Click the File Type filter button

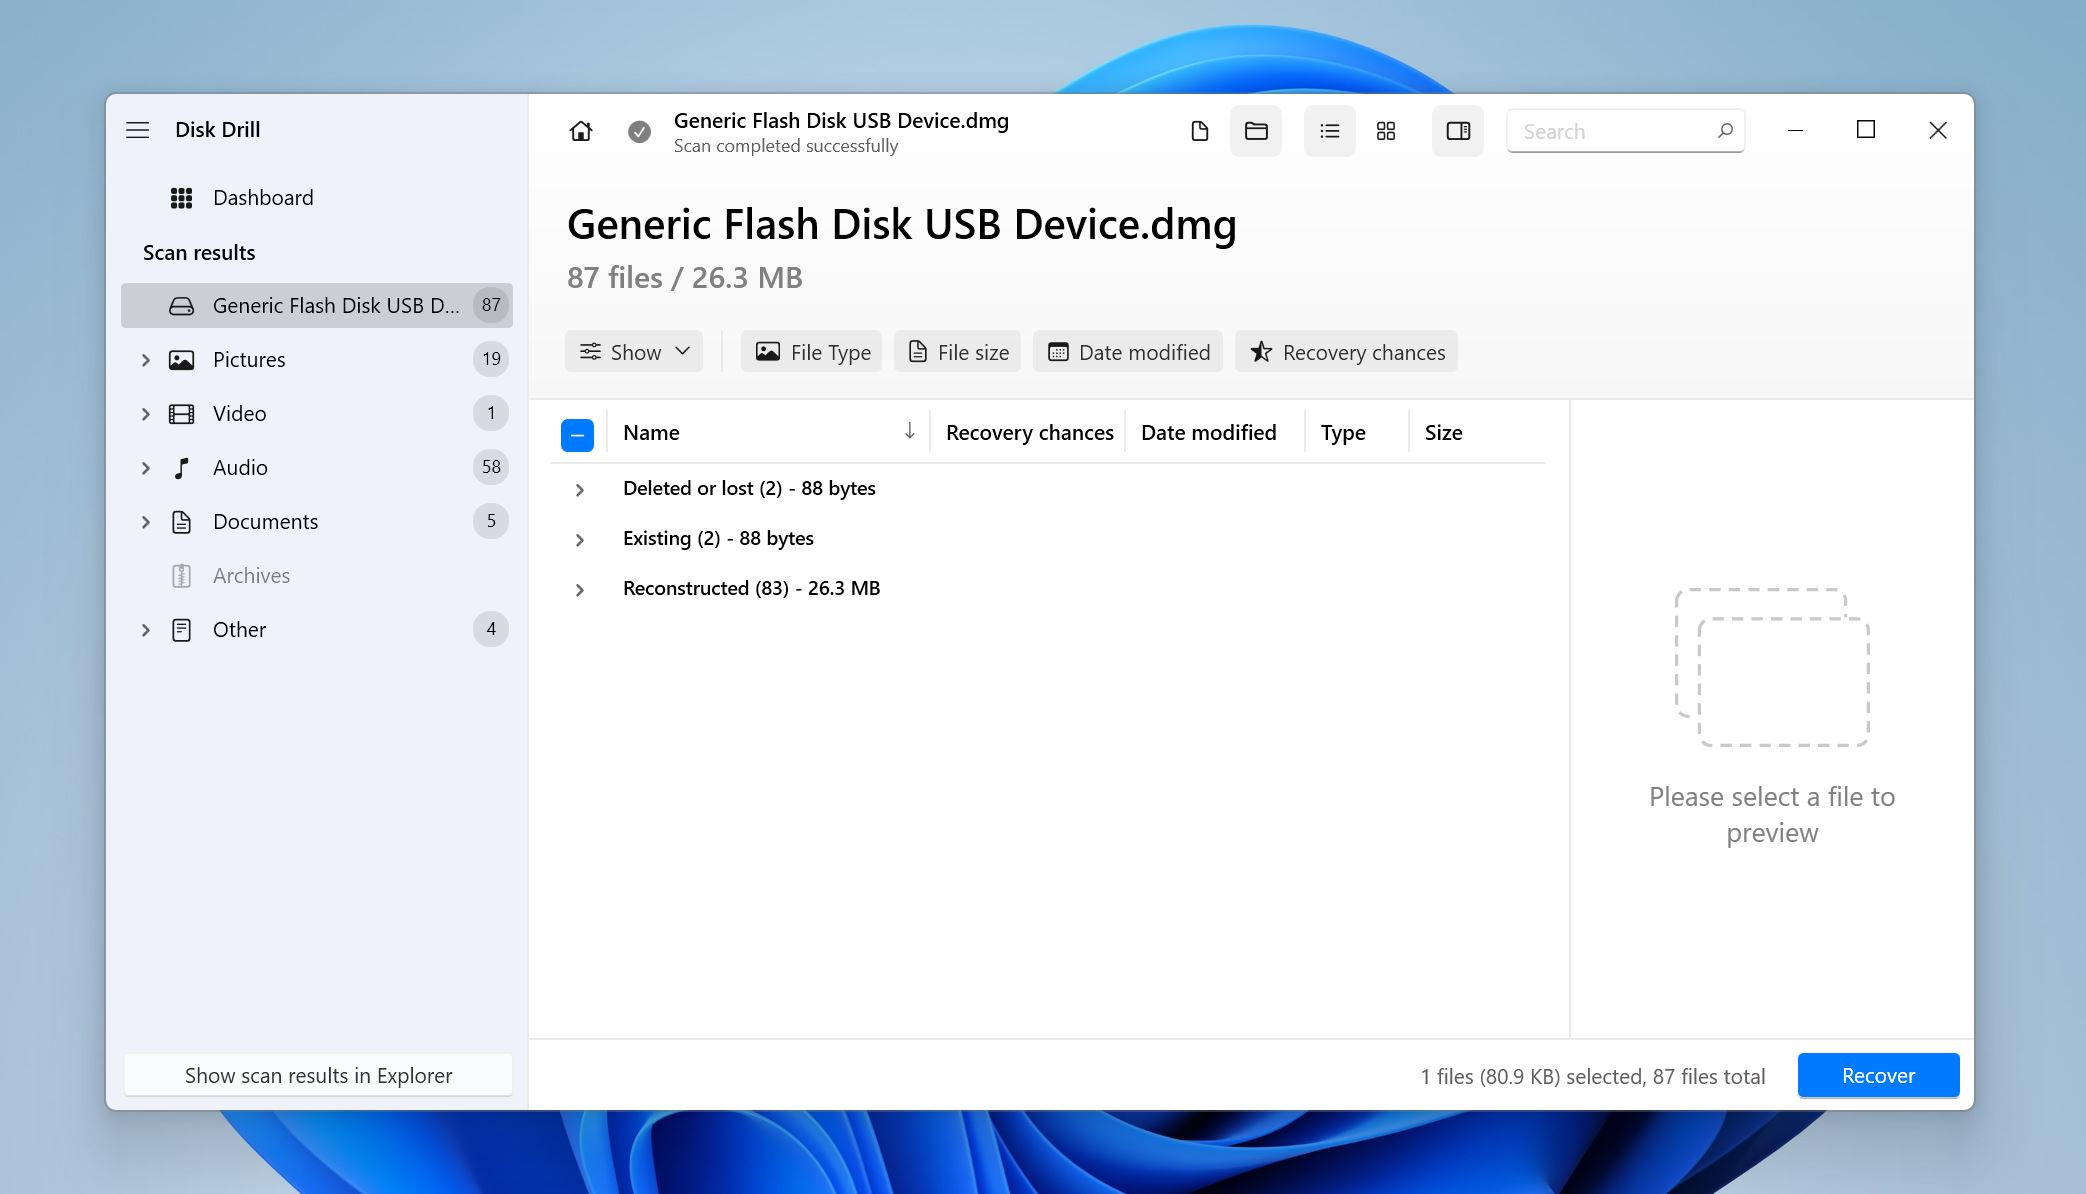click(x=814, y=351)
